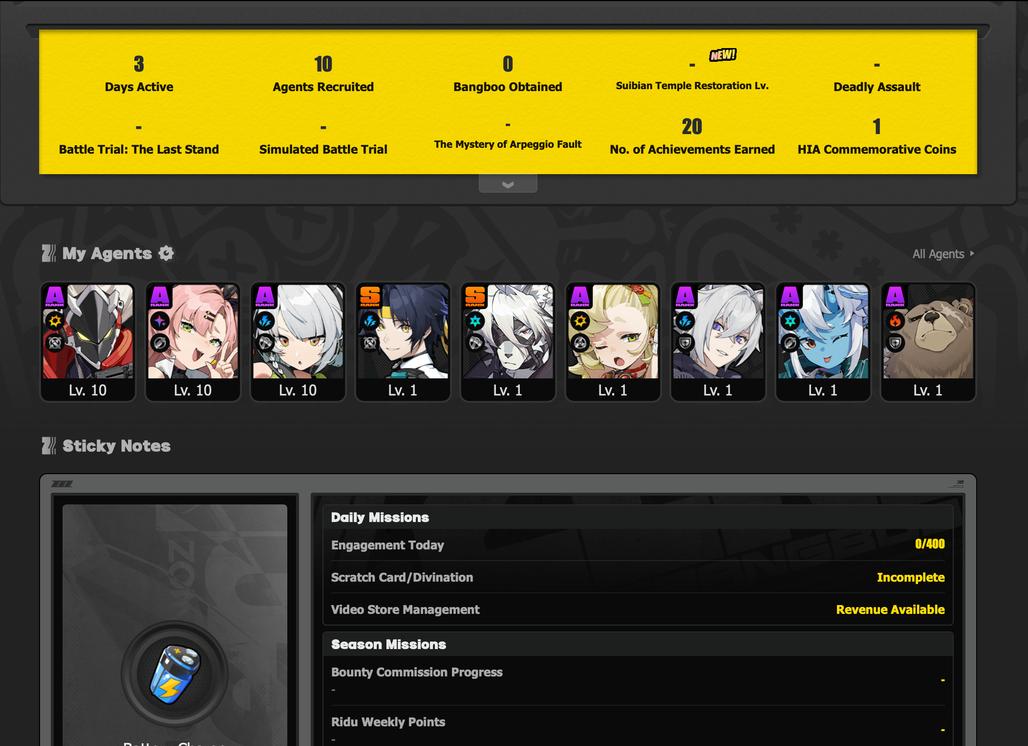This screenshot has width=1028, height=746.
Task: Click the Daily Missions header
Action: pos(380,517)
